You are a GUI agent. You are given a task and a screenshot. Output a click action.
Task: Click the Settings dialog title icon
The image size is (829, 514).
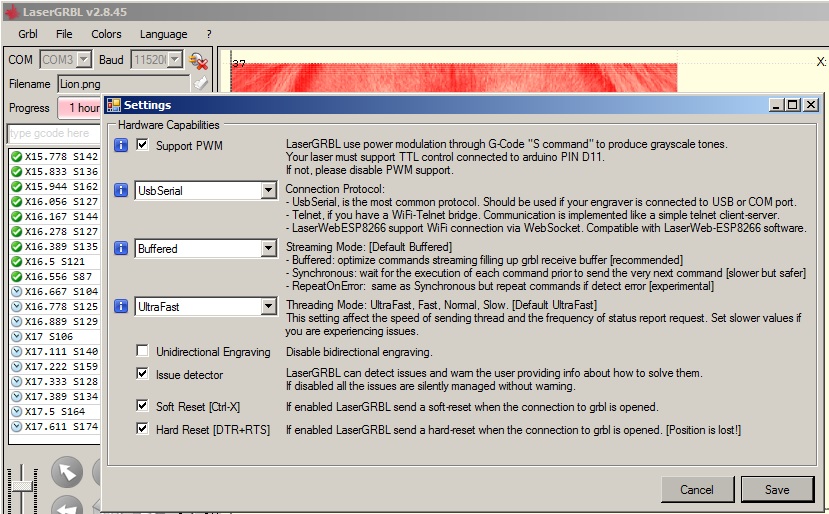click(113, 105)
